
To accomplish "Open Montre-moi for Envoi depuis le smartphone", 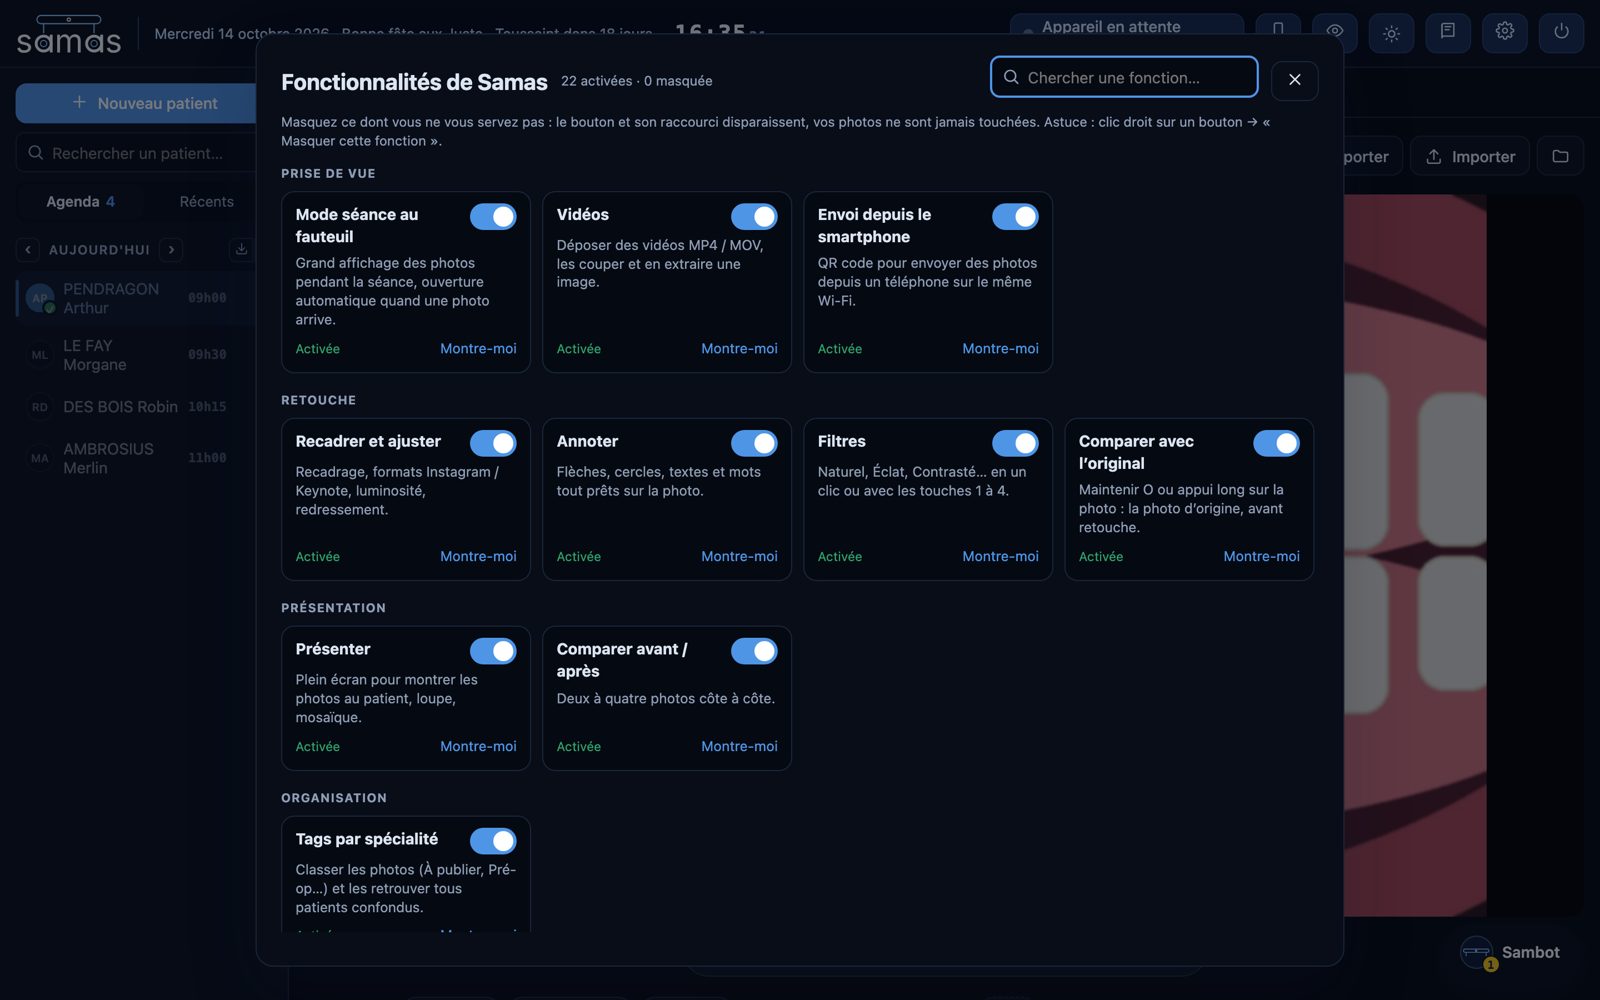I will (1000, 348).
